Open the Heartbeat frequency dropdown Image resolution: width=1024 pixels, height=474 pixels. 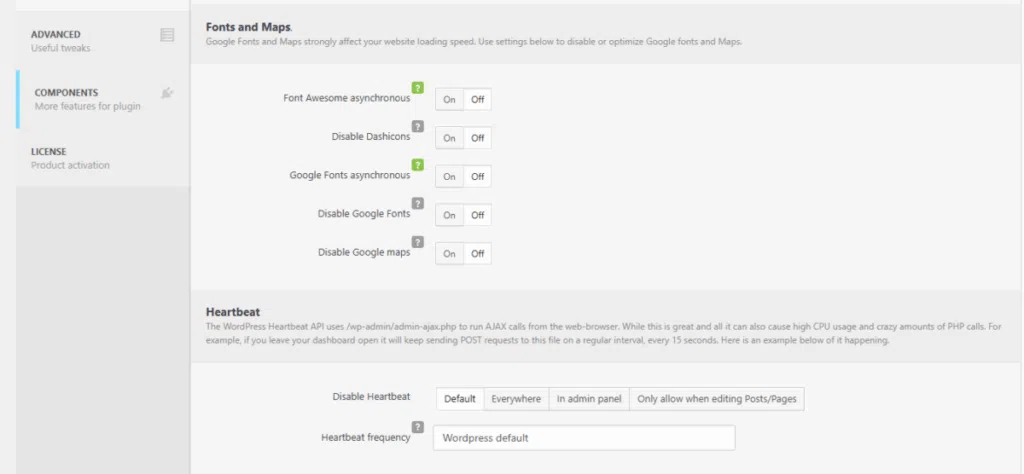pyautogui.click(x=583, y=438)
